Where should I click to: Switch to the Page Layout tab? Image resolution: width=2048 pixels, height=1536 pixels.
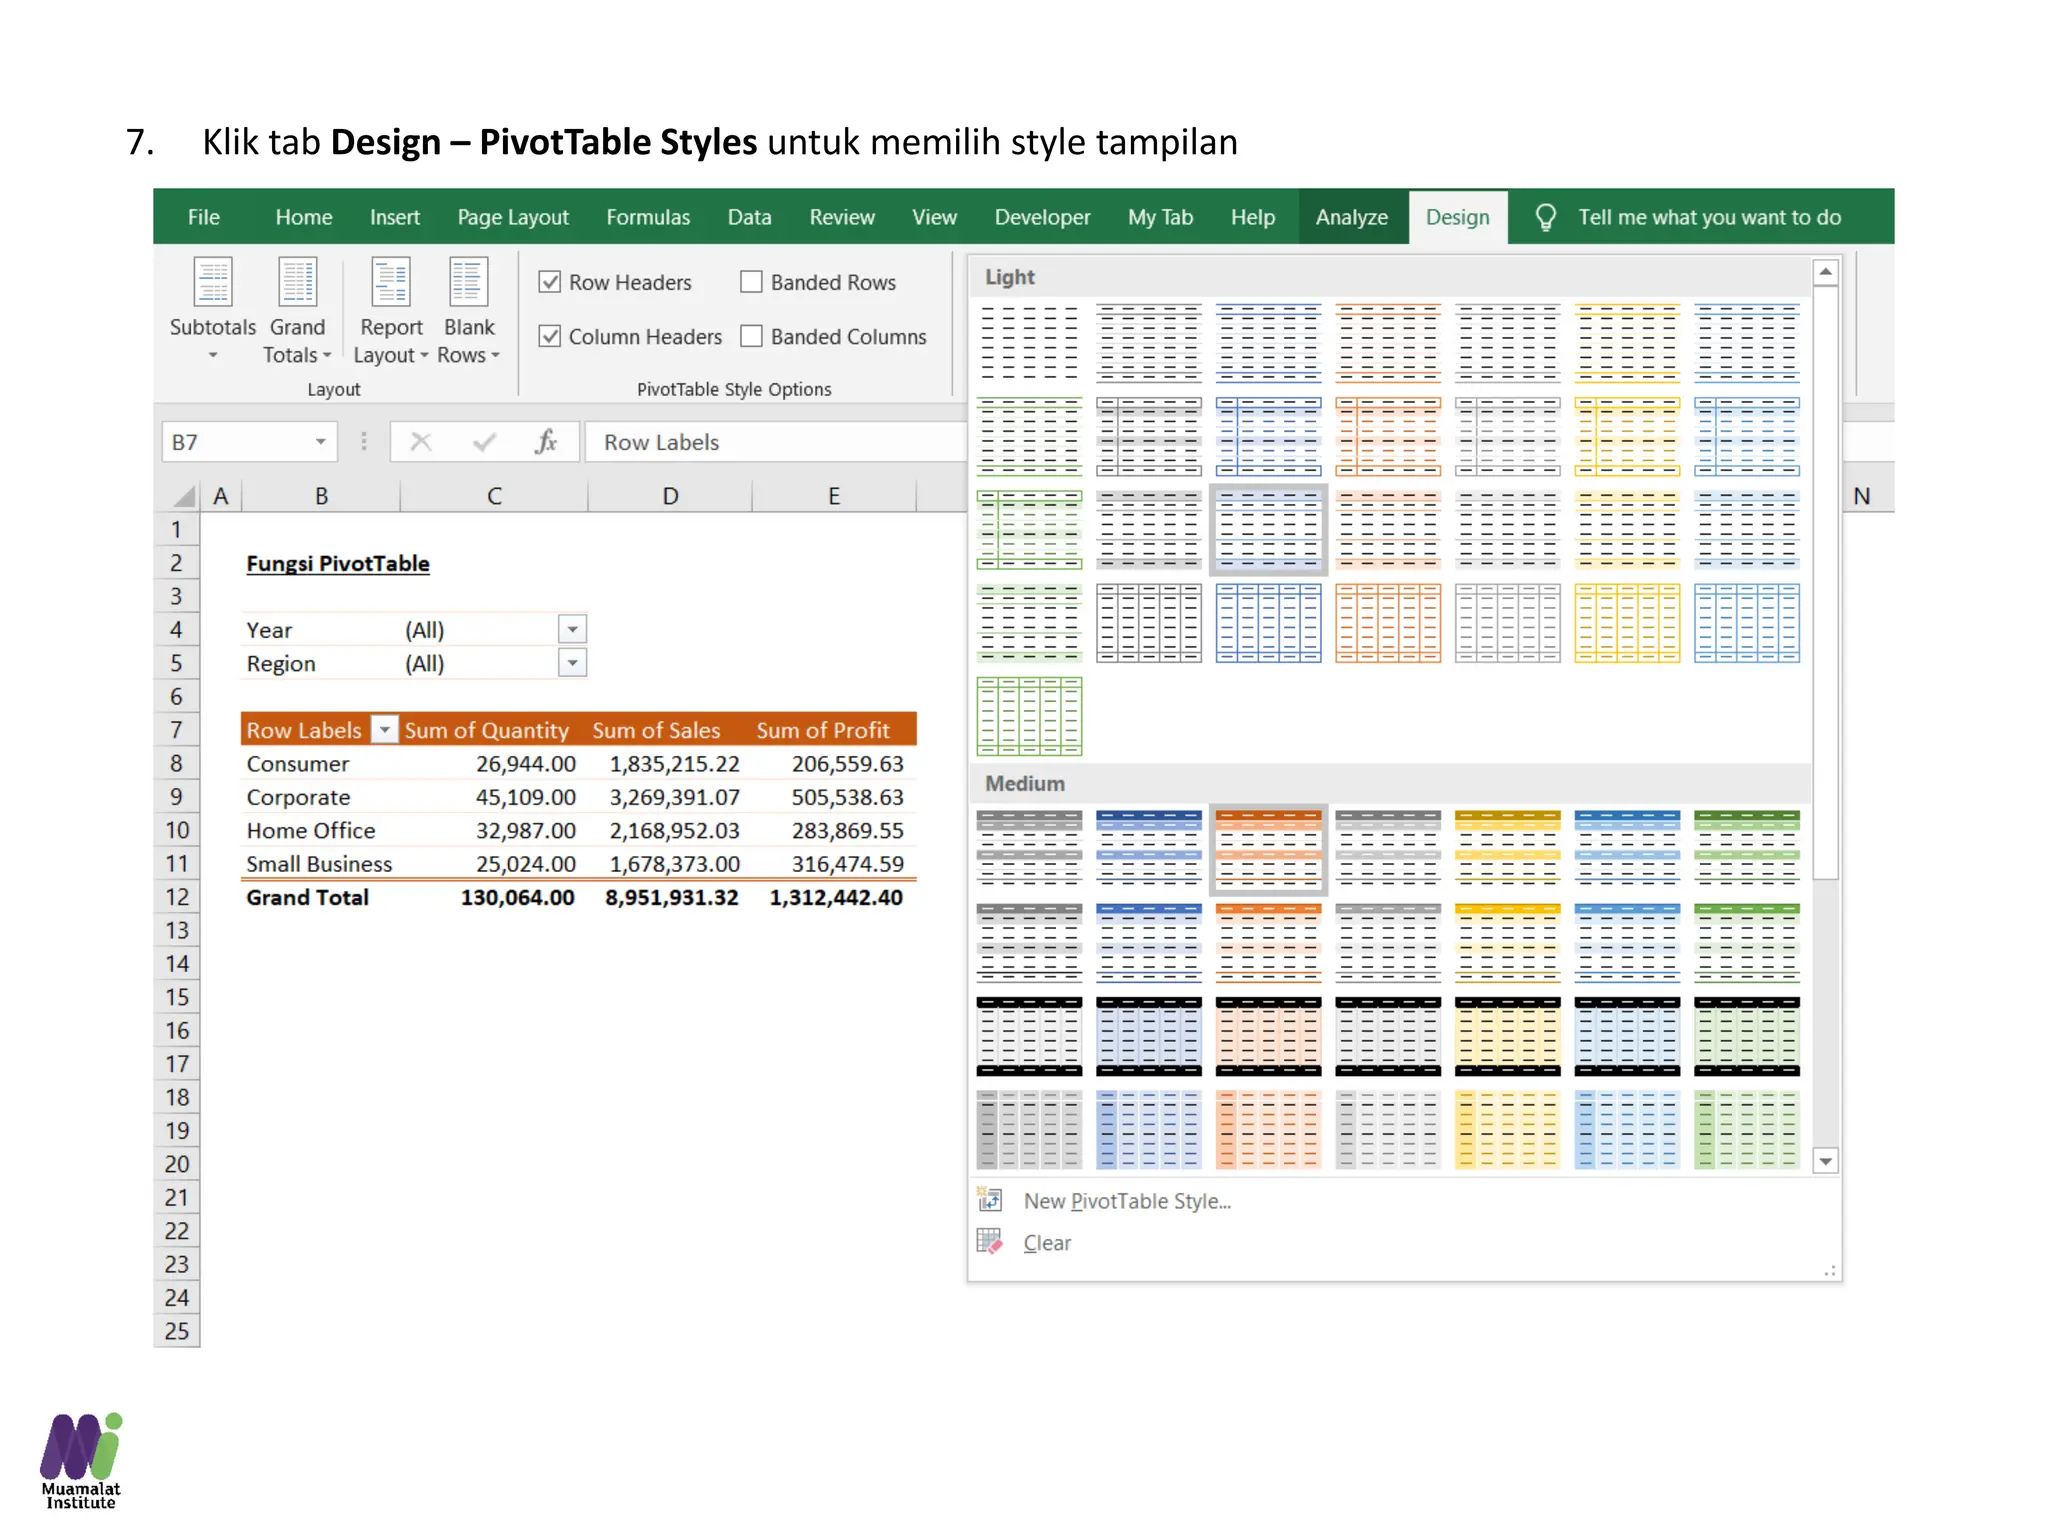[513, 217]
